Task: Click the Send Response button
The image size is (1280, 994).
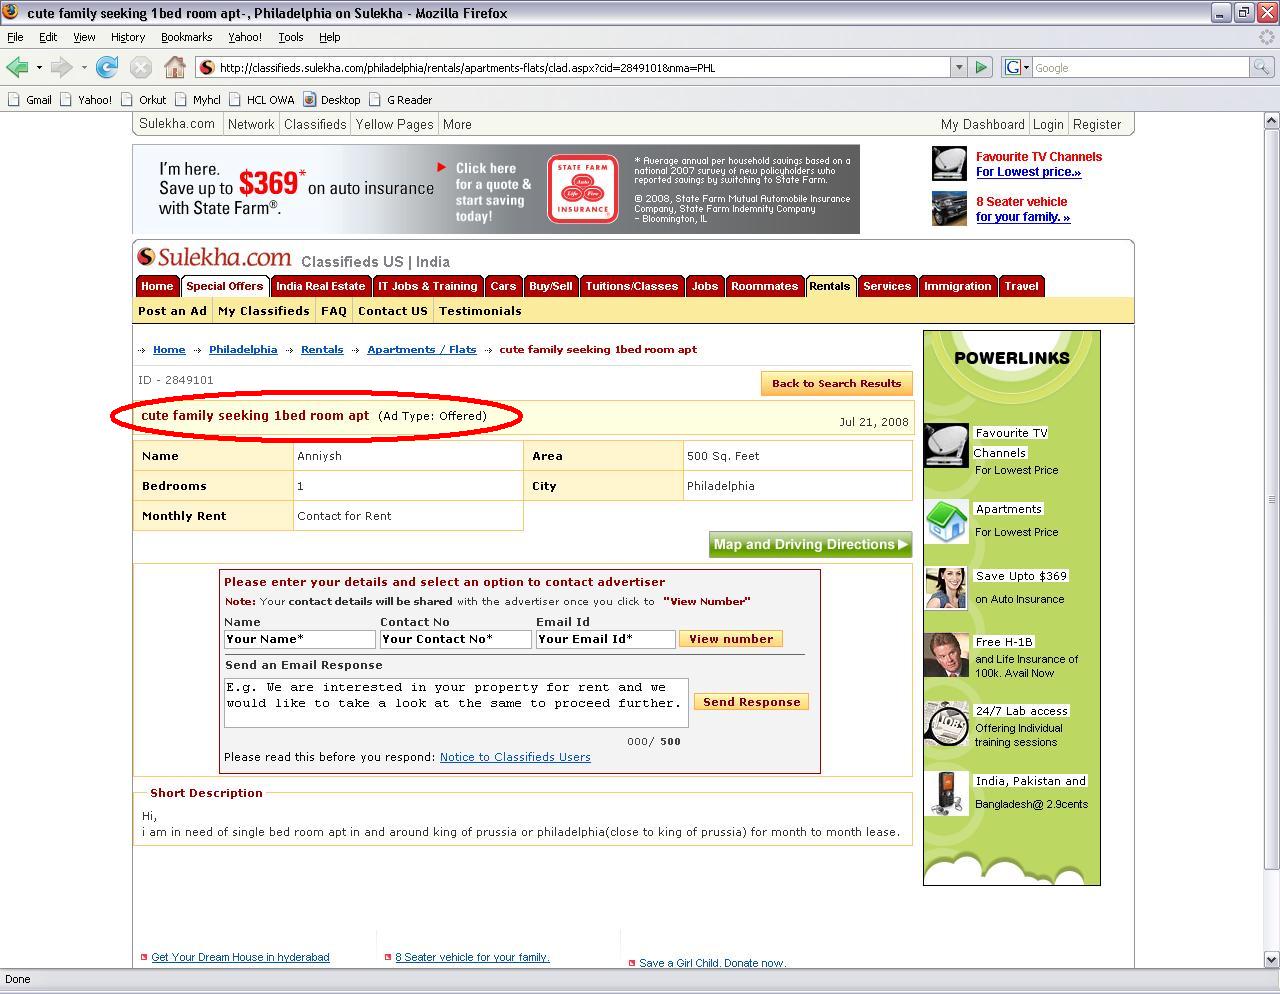Action: (x=751, y=702)
